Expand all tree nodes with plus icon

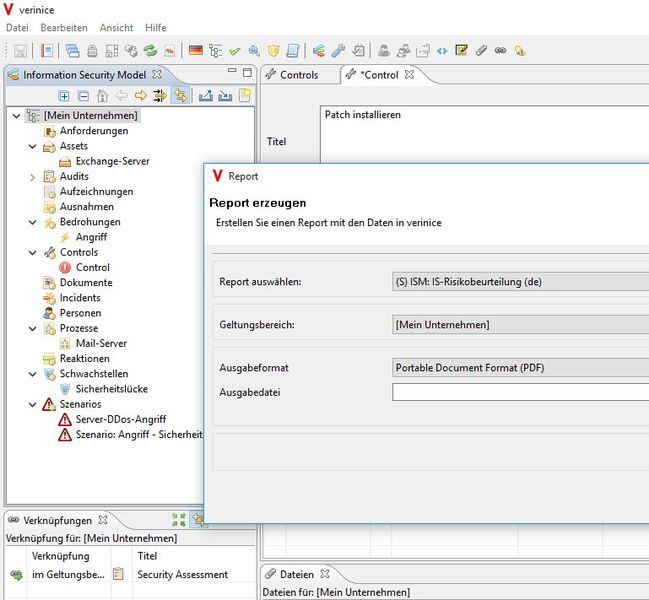(64, 96)
